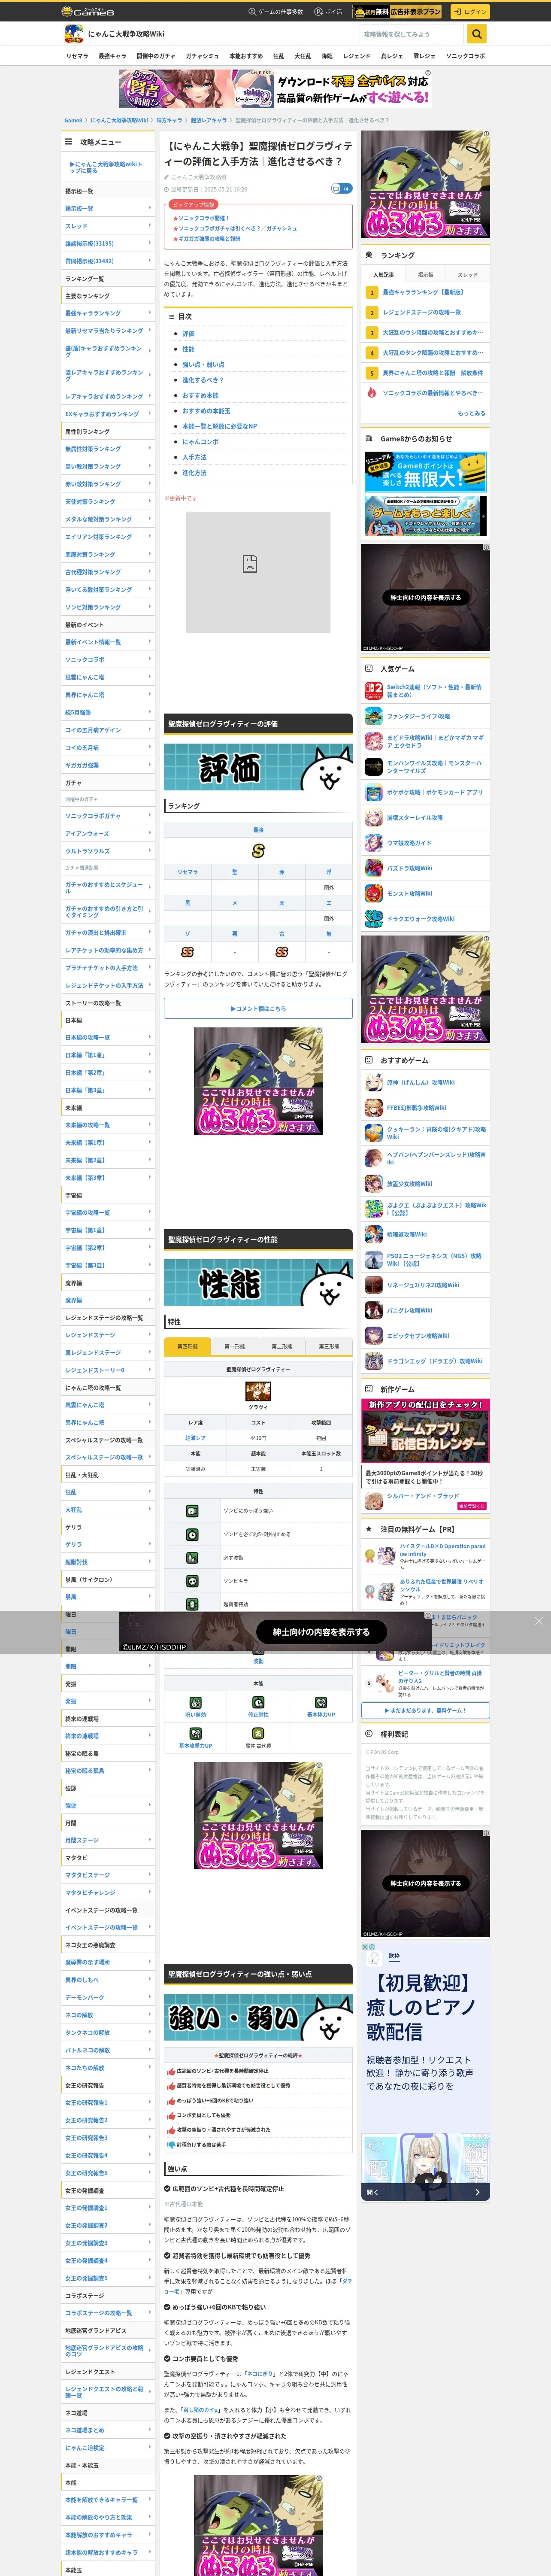Open the comment count bubble icon (34)
Screen dimensions: 551x2576
tap(341, 188)
